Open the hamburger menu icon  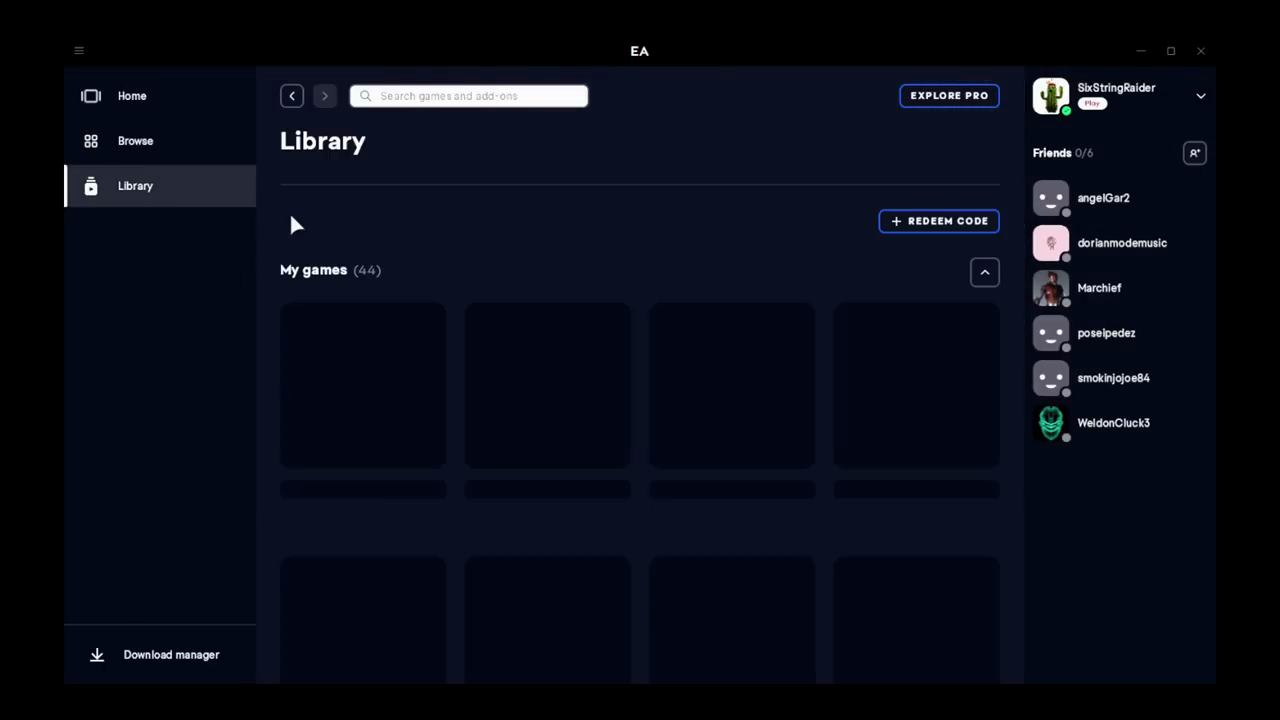(x=79, y=50)
